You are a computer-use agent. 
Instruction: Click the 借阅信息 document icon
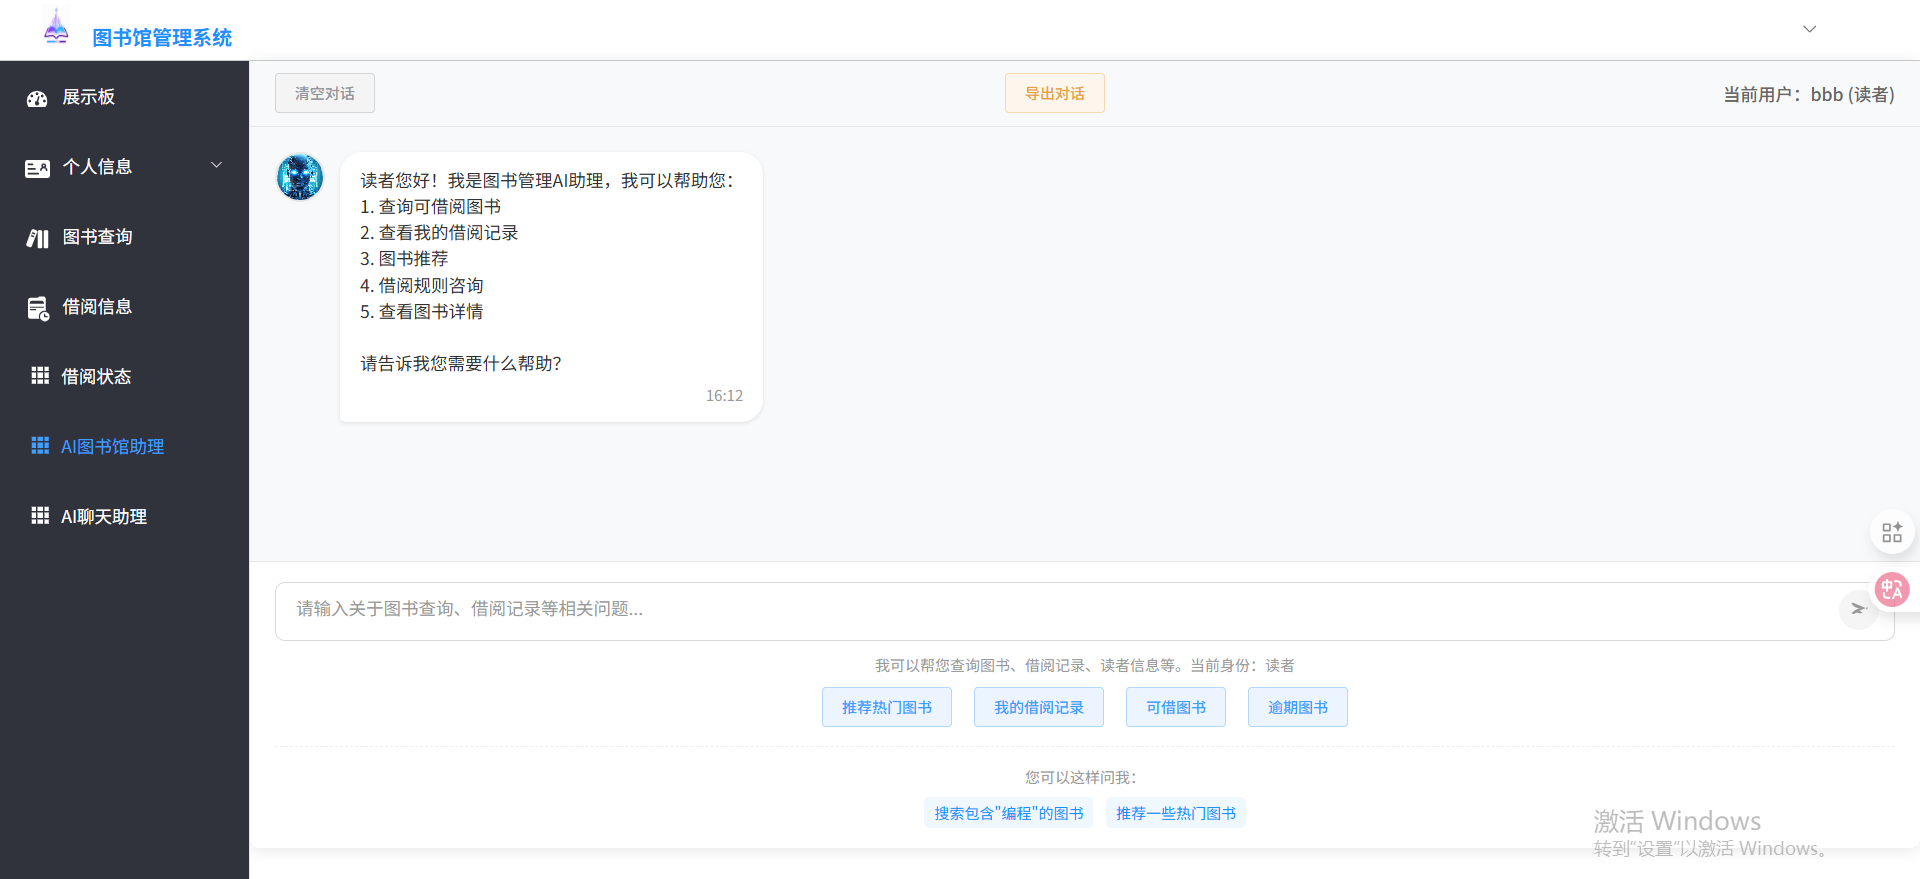click(x=37, y=308)
